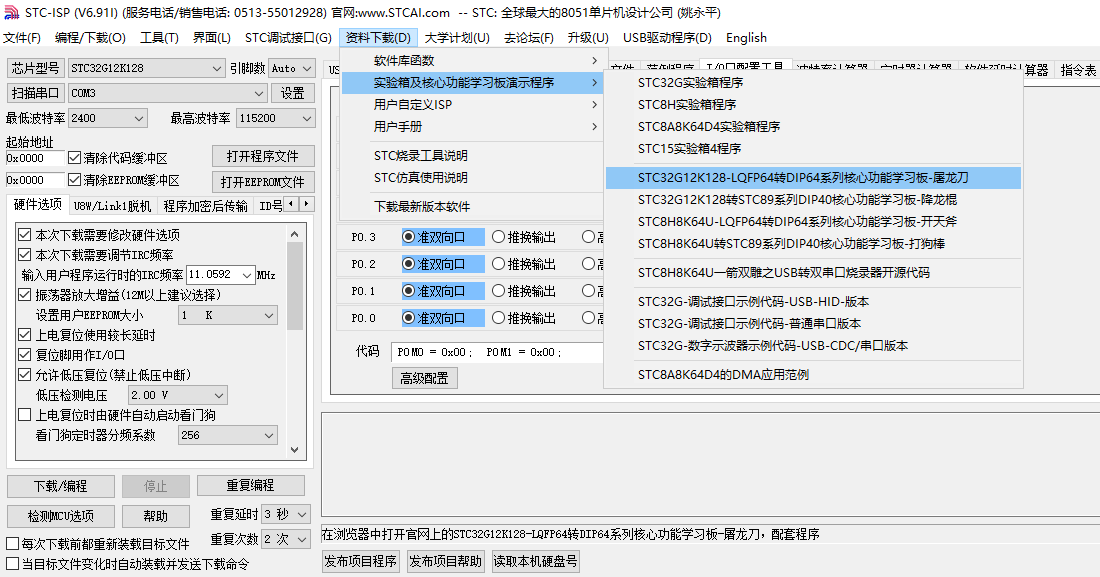Viewport: 1100px width, 577px height.
Task: Open the 编程/下载(O) menu
Action: pyautogui.click(x=90, y=38)
